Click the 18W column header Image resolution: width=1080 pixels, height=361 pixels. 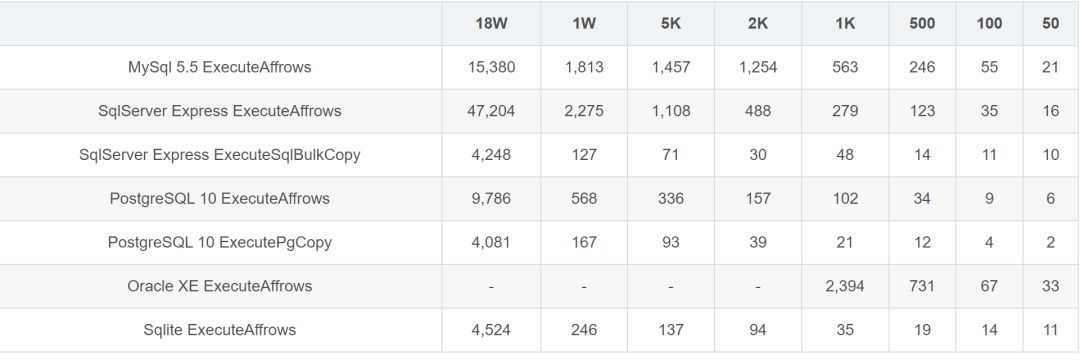[491, 23]
